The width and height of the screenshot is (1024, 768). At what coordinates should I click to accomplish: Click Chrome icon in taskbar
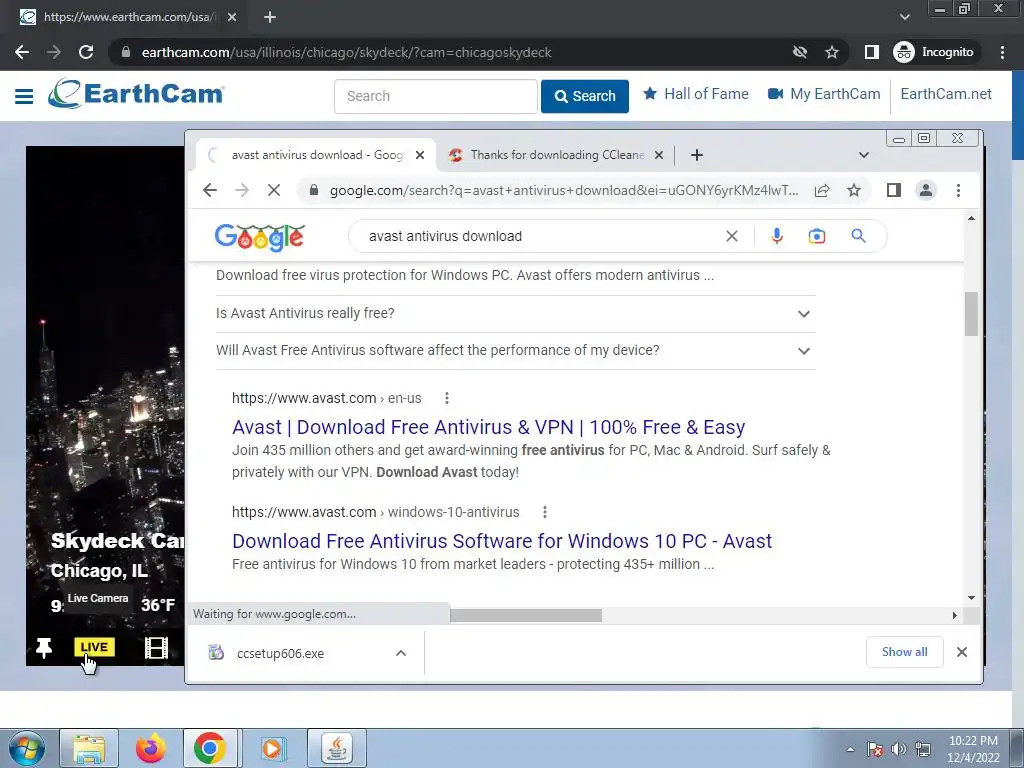click(x=210, y=748)
